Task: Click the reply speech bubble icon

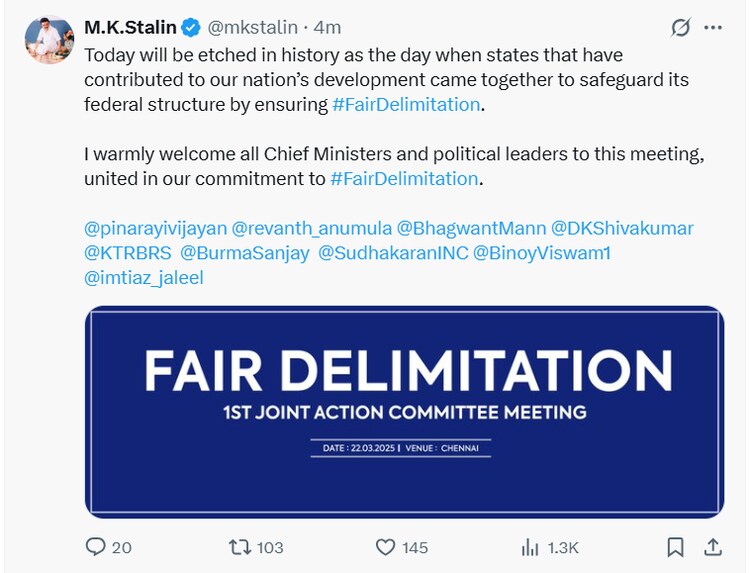Action: click(96, 547)
